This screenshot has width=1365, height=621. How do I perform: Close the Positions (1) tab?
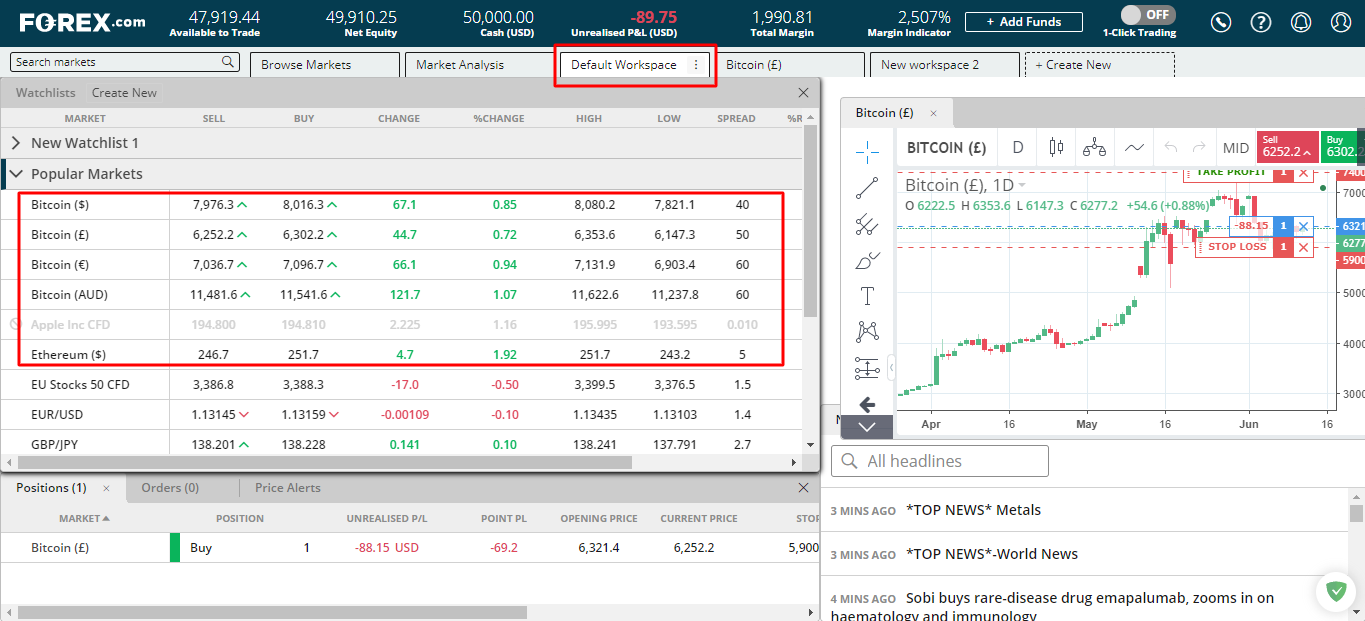106,488
